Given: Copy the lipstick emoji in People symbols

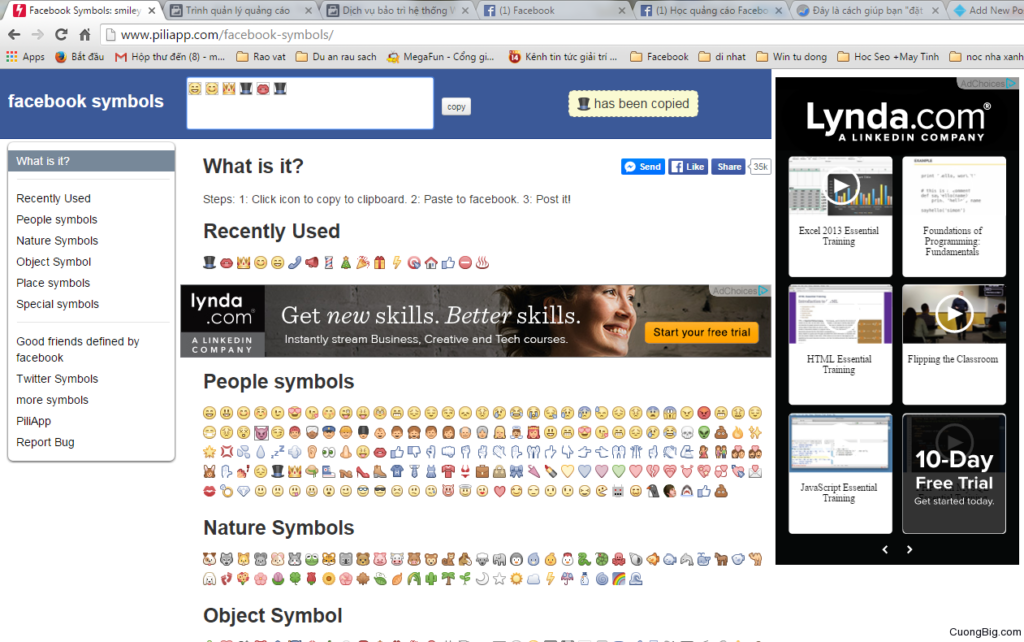Looking at the screenshot, I should (550, 472).
